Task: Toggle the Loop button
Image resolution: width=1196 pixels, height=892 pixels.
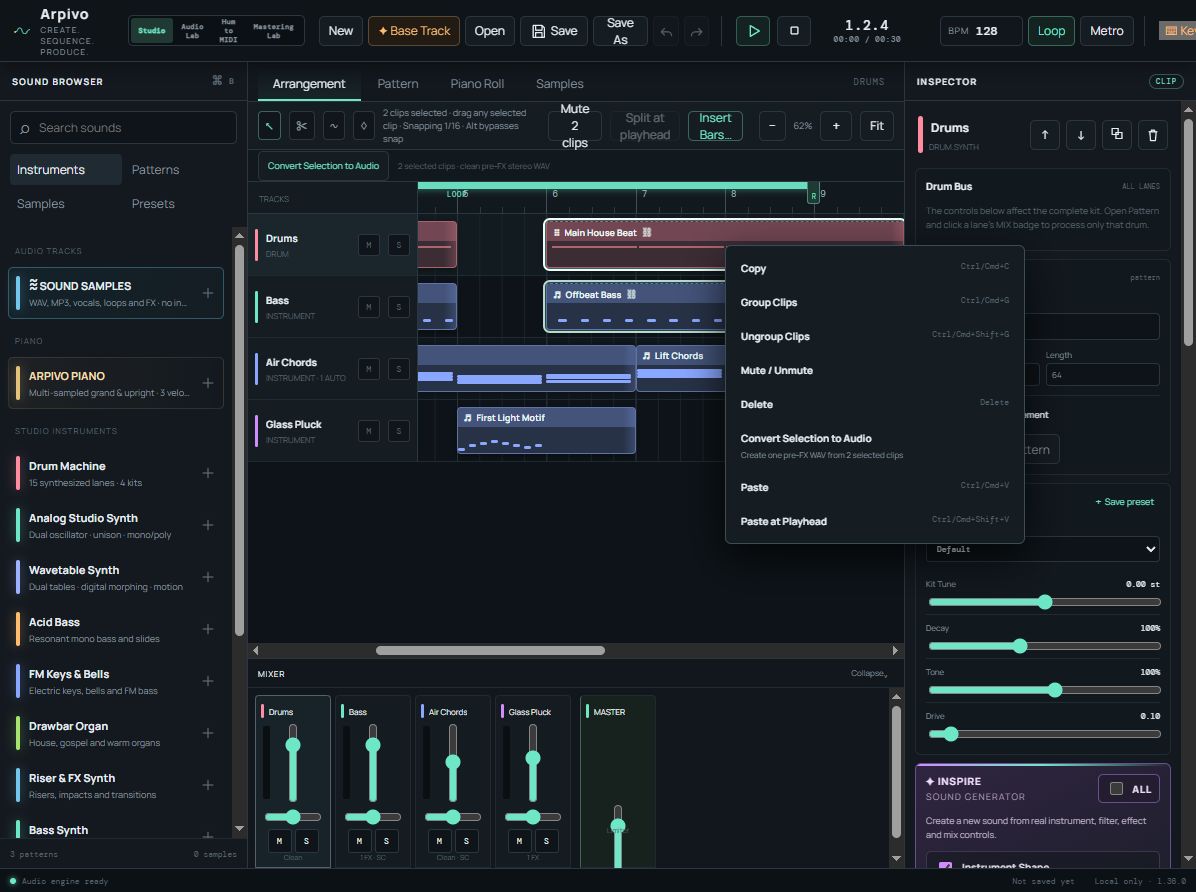Action: pyautogui.click(x=1051, y=31)
